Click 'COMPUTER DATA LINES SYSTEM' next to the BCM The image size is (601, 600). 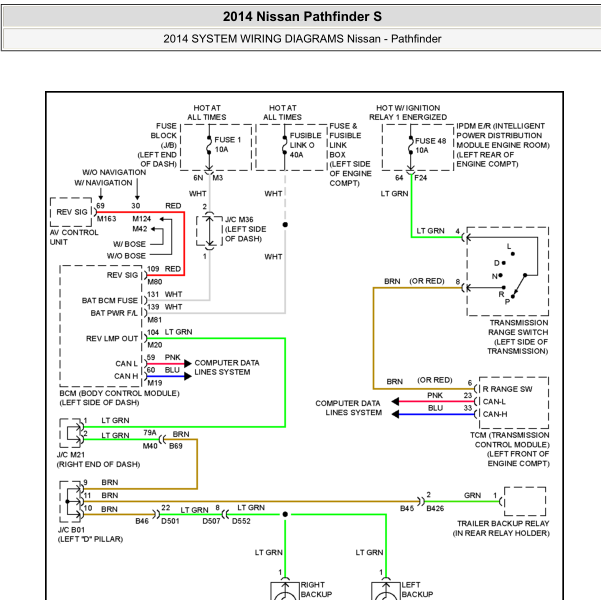pyautogui.click(x=227, y=367)
